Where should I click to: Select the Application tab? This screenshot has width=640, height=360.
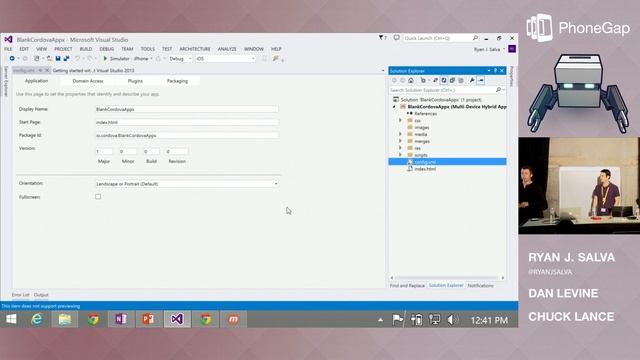coord(36,81)
